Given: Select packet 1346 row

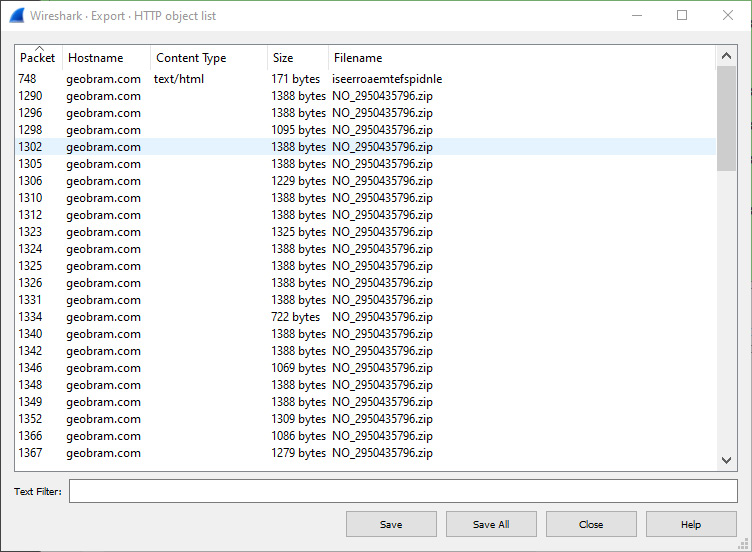Looking at the screenshot, I should (x=365, y=368).
